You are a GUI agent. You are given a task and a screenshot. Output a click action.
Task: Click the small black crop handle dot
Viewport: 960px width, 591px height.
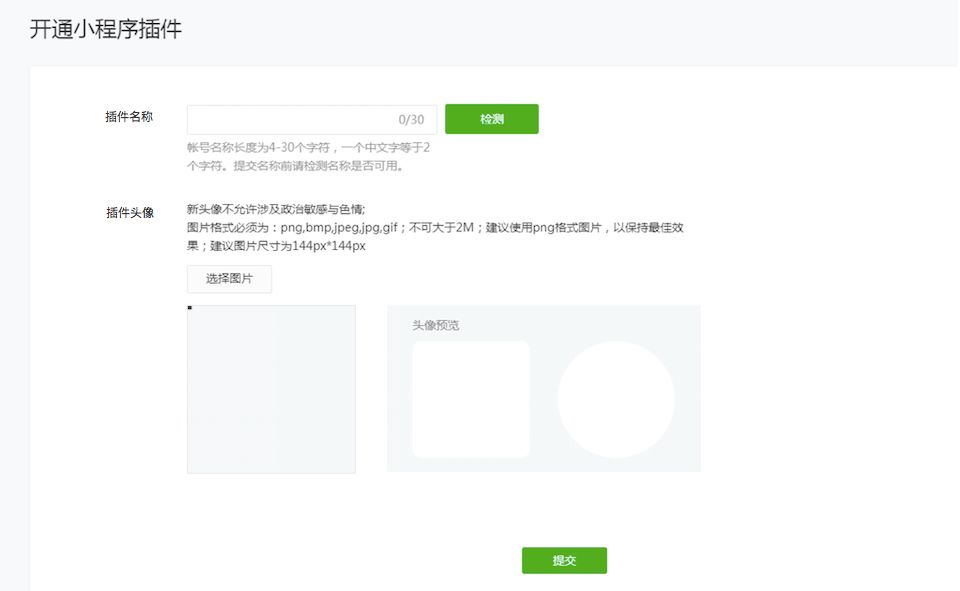click(190, 308)
